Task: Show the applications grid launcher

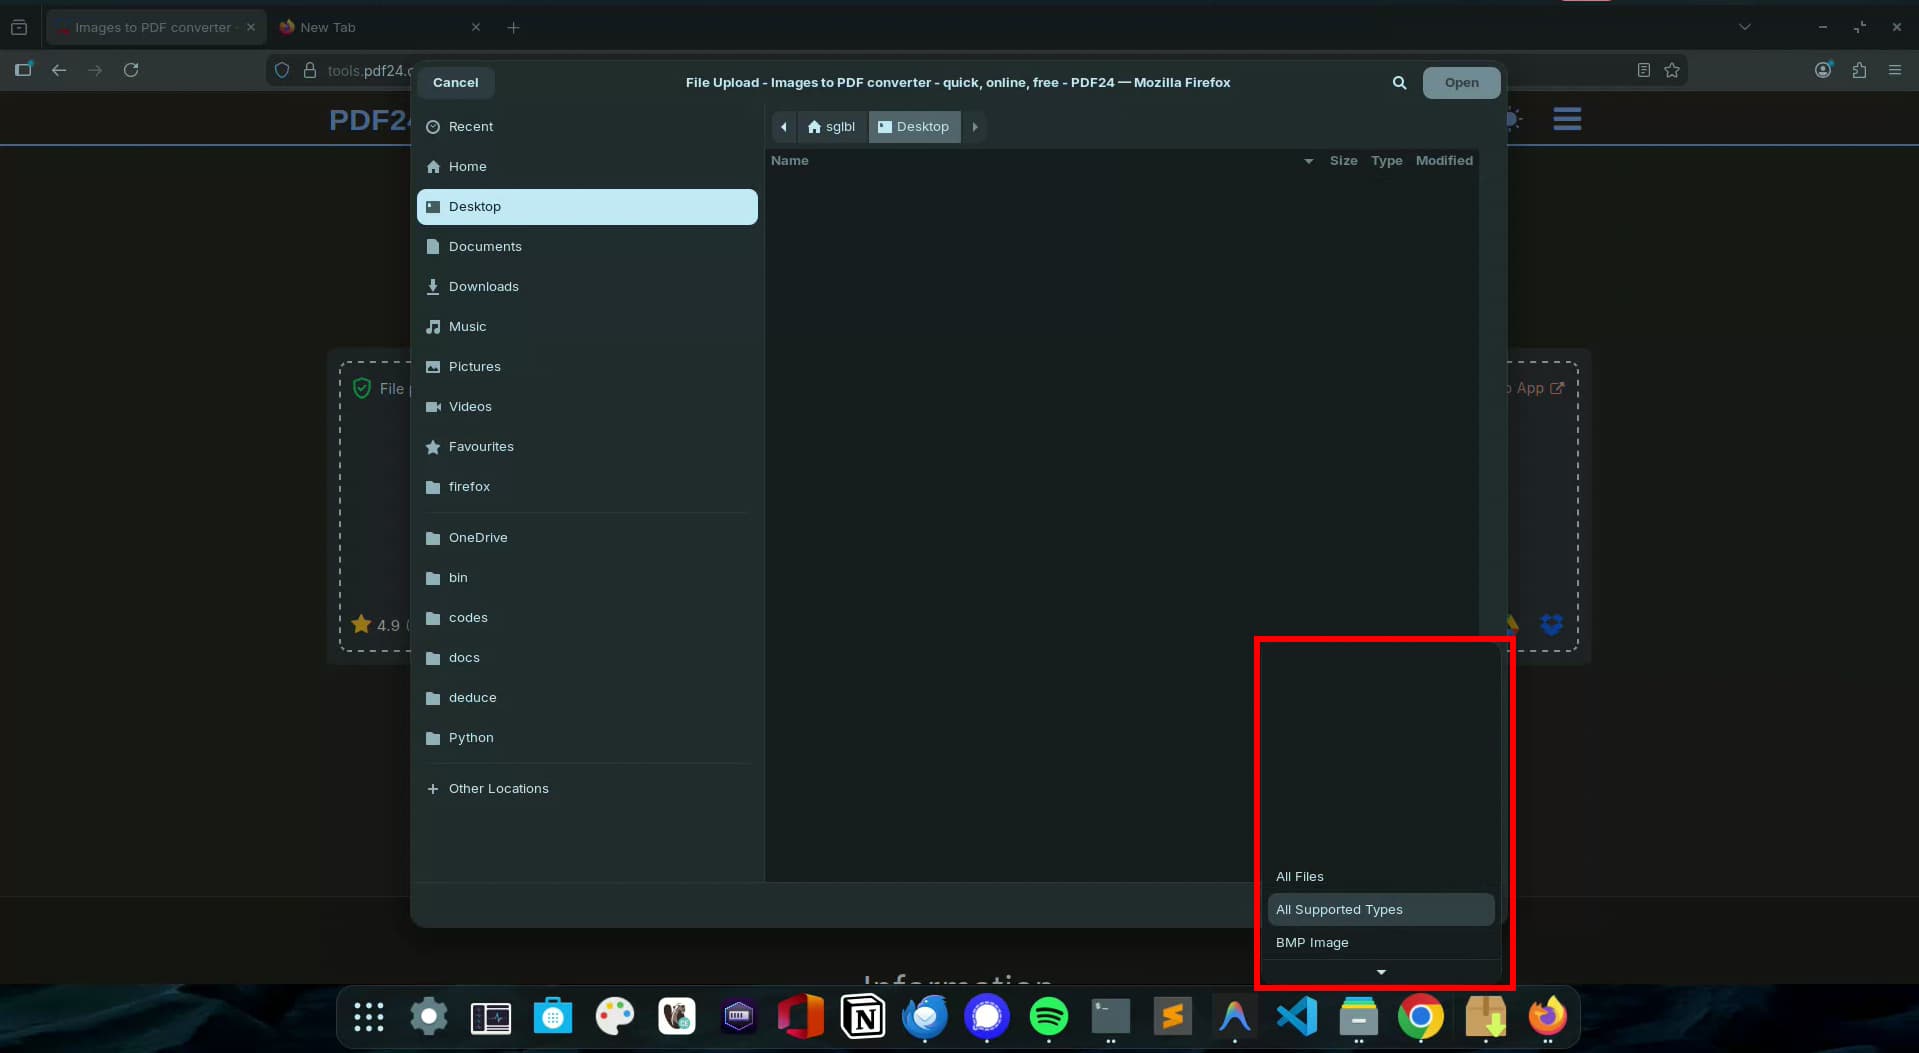Action: click(x=368, y=1017)
